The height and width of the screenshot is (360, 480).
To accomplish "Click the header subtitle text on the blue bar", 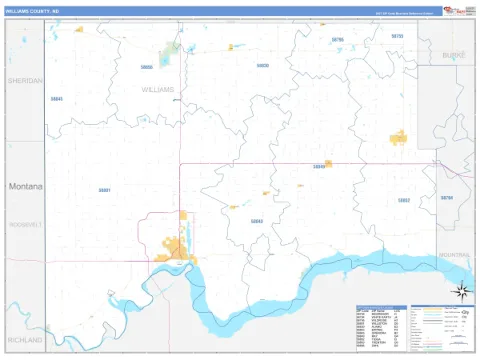I will pyautogui.click(x=404, y=14).
